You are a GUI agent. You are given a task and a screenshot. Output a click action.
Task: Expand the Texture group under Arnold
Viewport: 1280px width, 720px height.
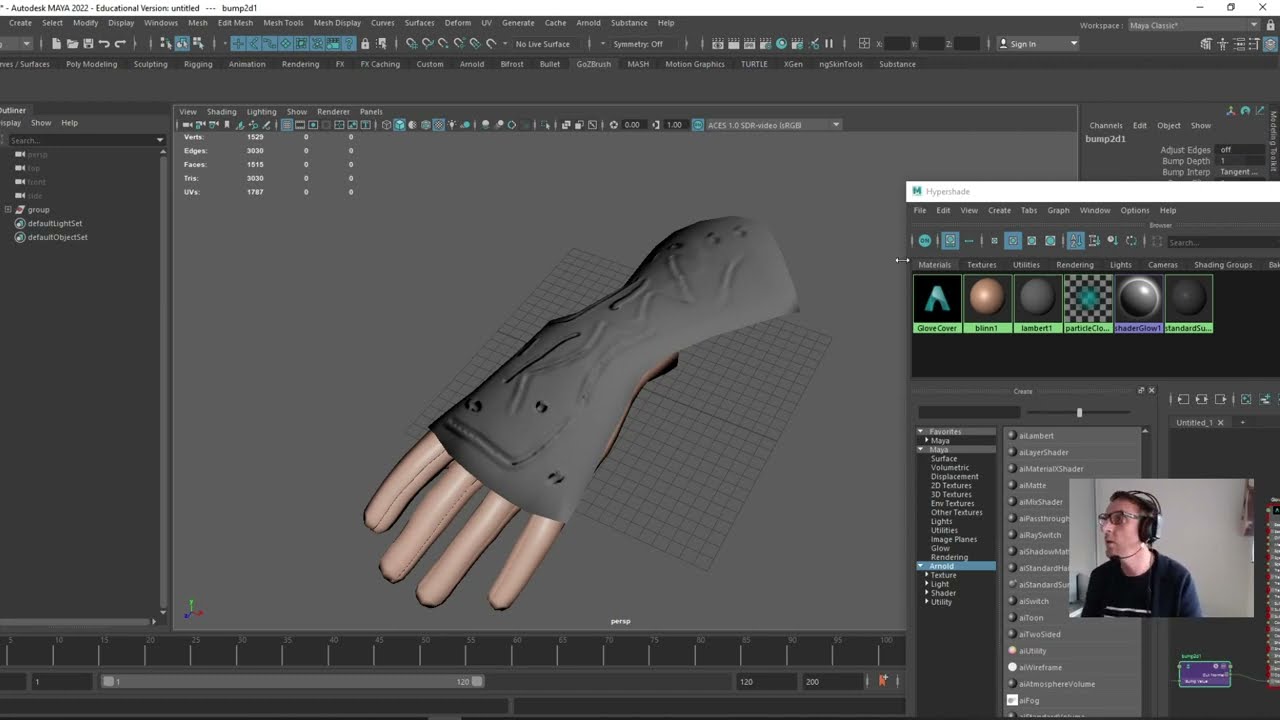point(926,575)
